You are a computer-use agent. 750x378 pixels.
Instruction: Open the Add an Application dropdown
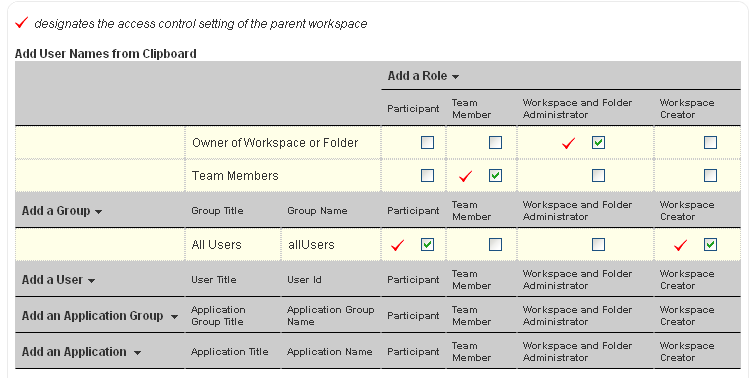pos(81,352)
